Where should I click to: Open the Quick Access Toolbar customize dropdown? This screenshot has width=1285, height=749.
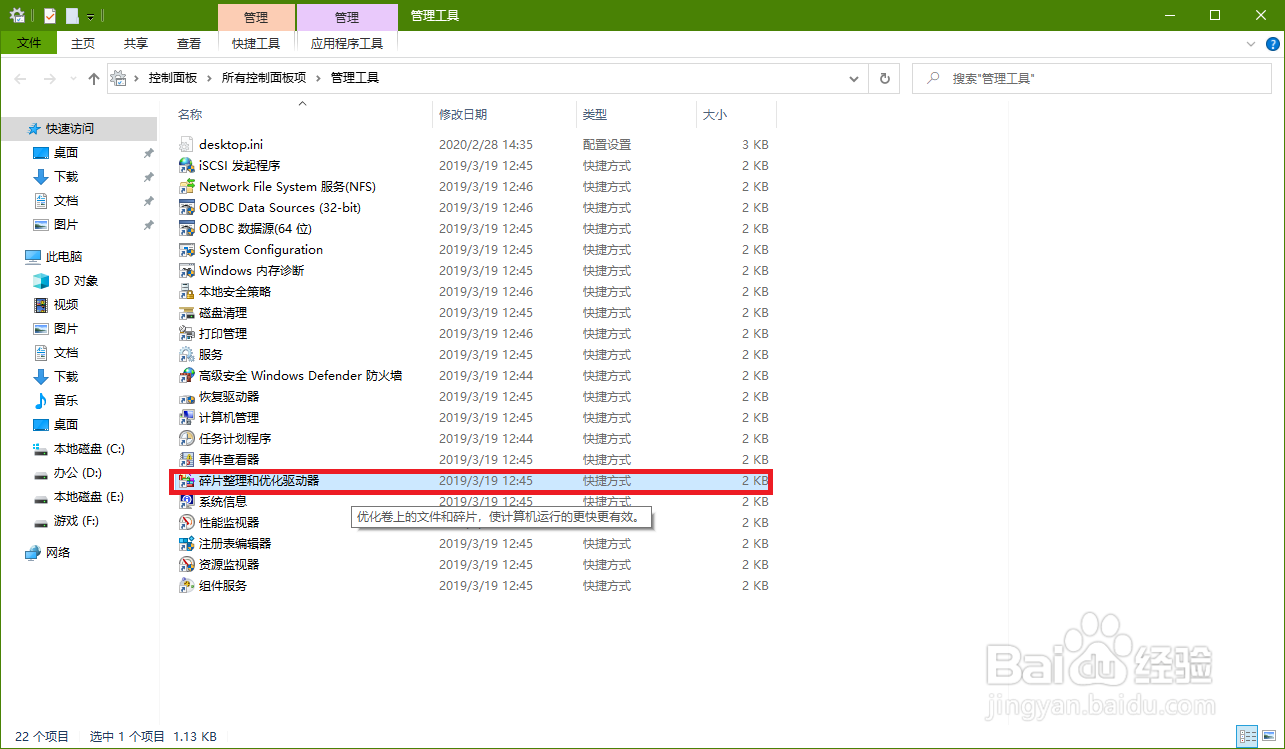(90, 16)
